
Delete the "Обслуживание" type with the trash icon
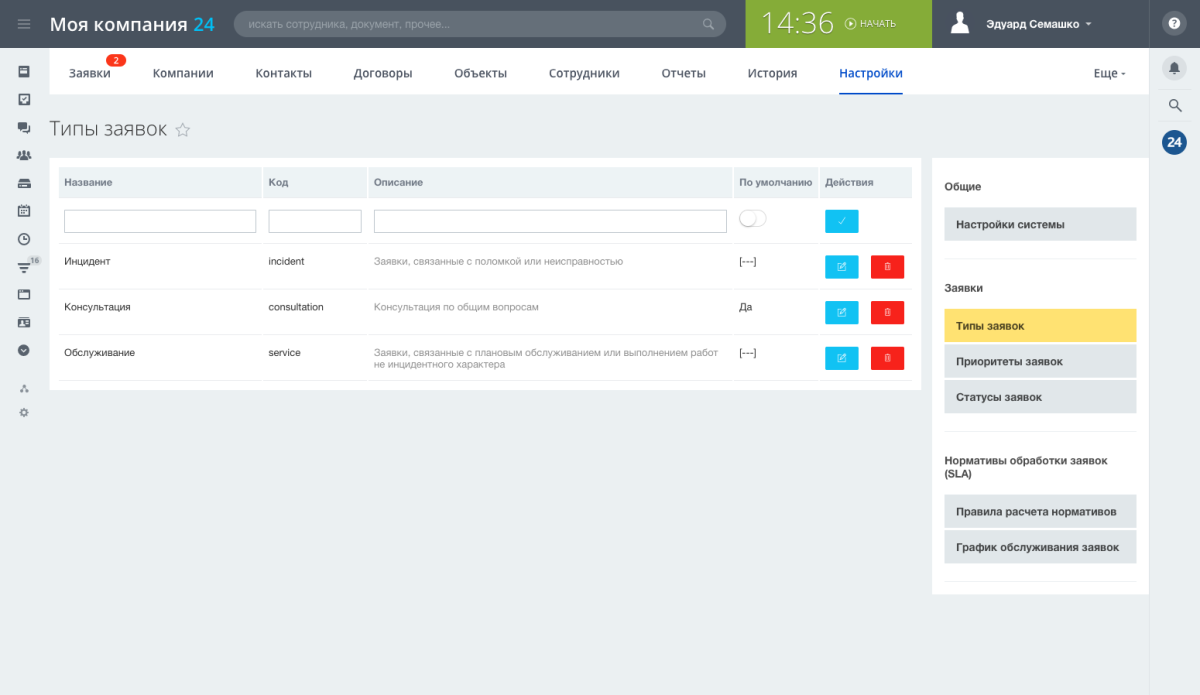coord(886,357)
